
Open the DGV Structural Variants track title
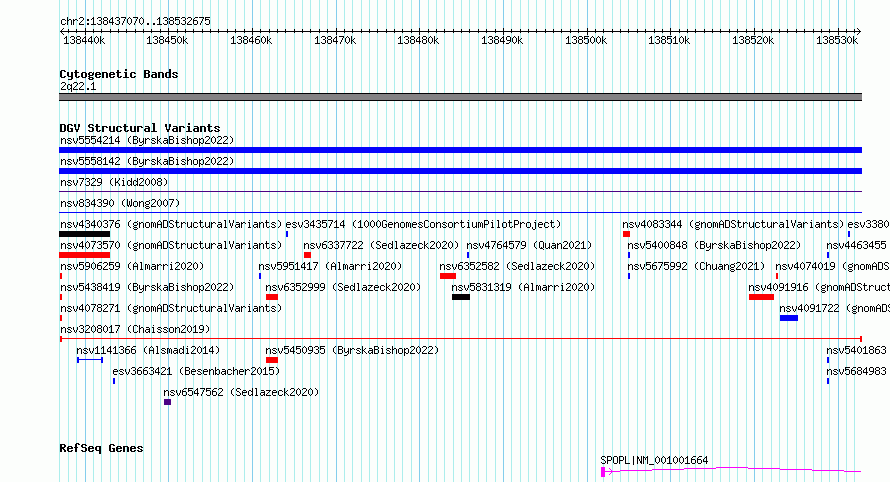coord(140,128)
